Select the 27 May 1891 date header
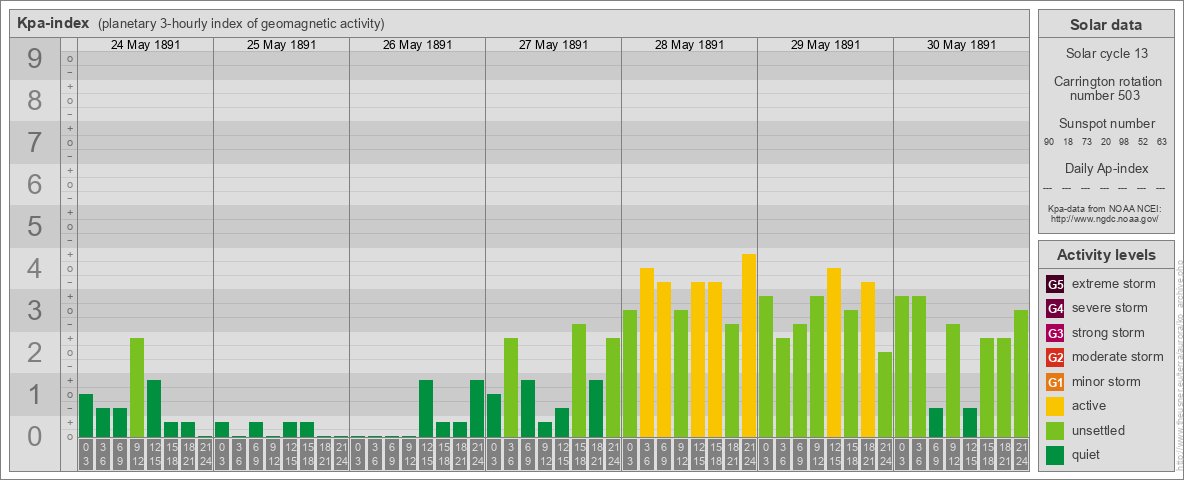 point(553,45)
